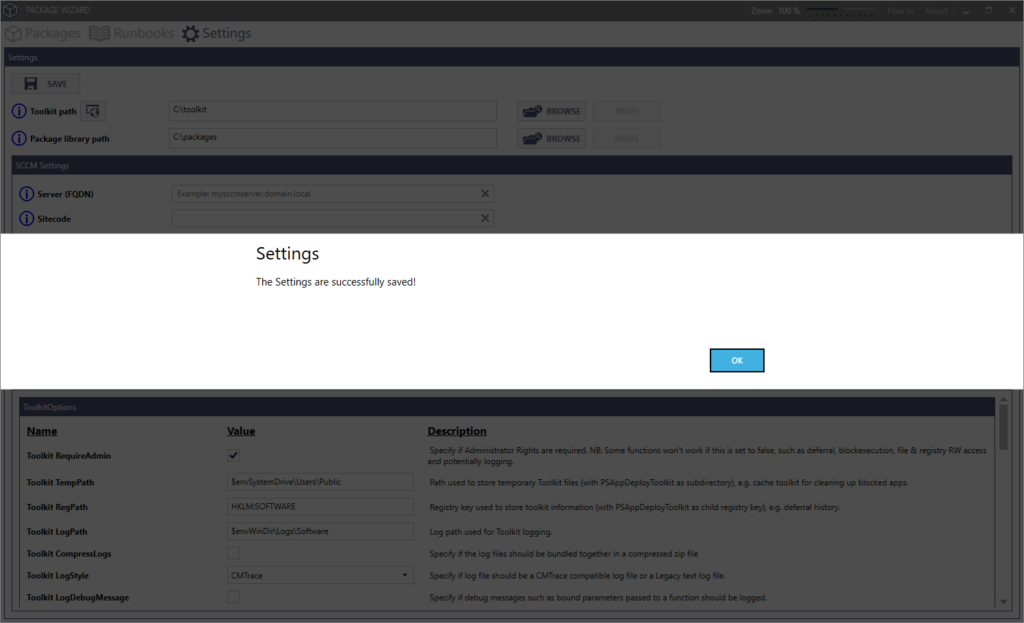Sort by the Name column header
Screen dimensions: 1024x623
tap(42, 431)
